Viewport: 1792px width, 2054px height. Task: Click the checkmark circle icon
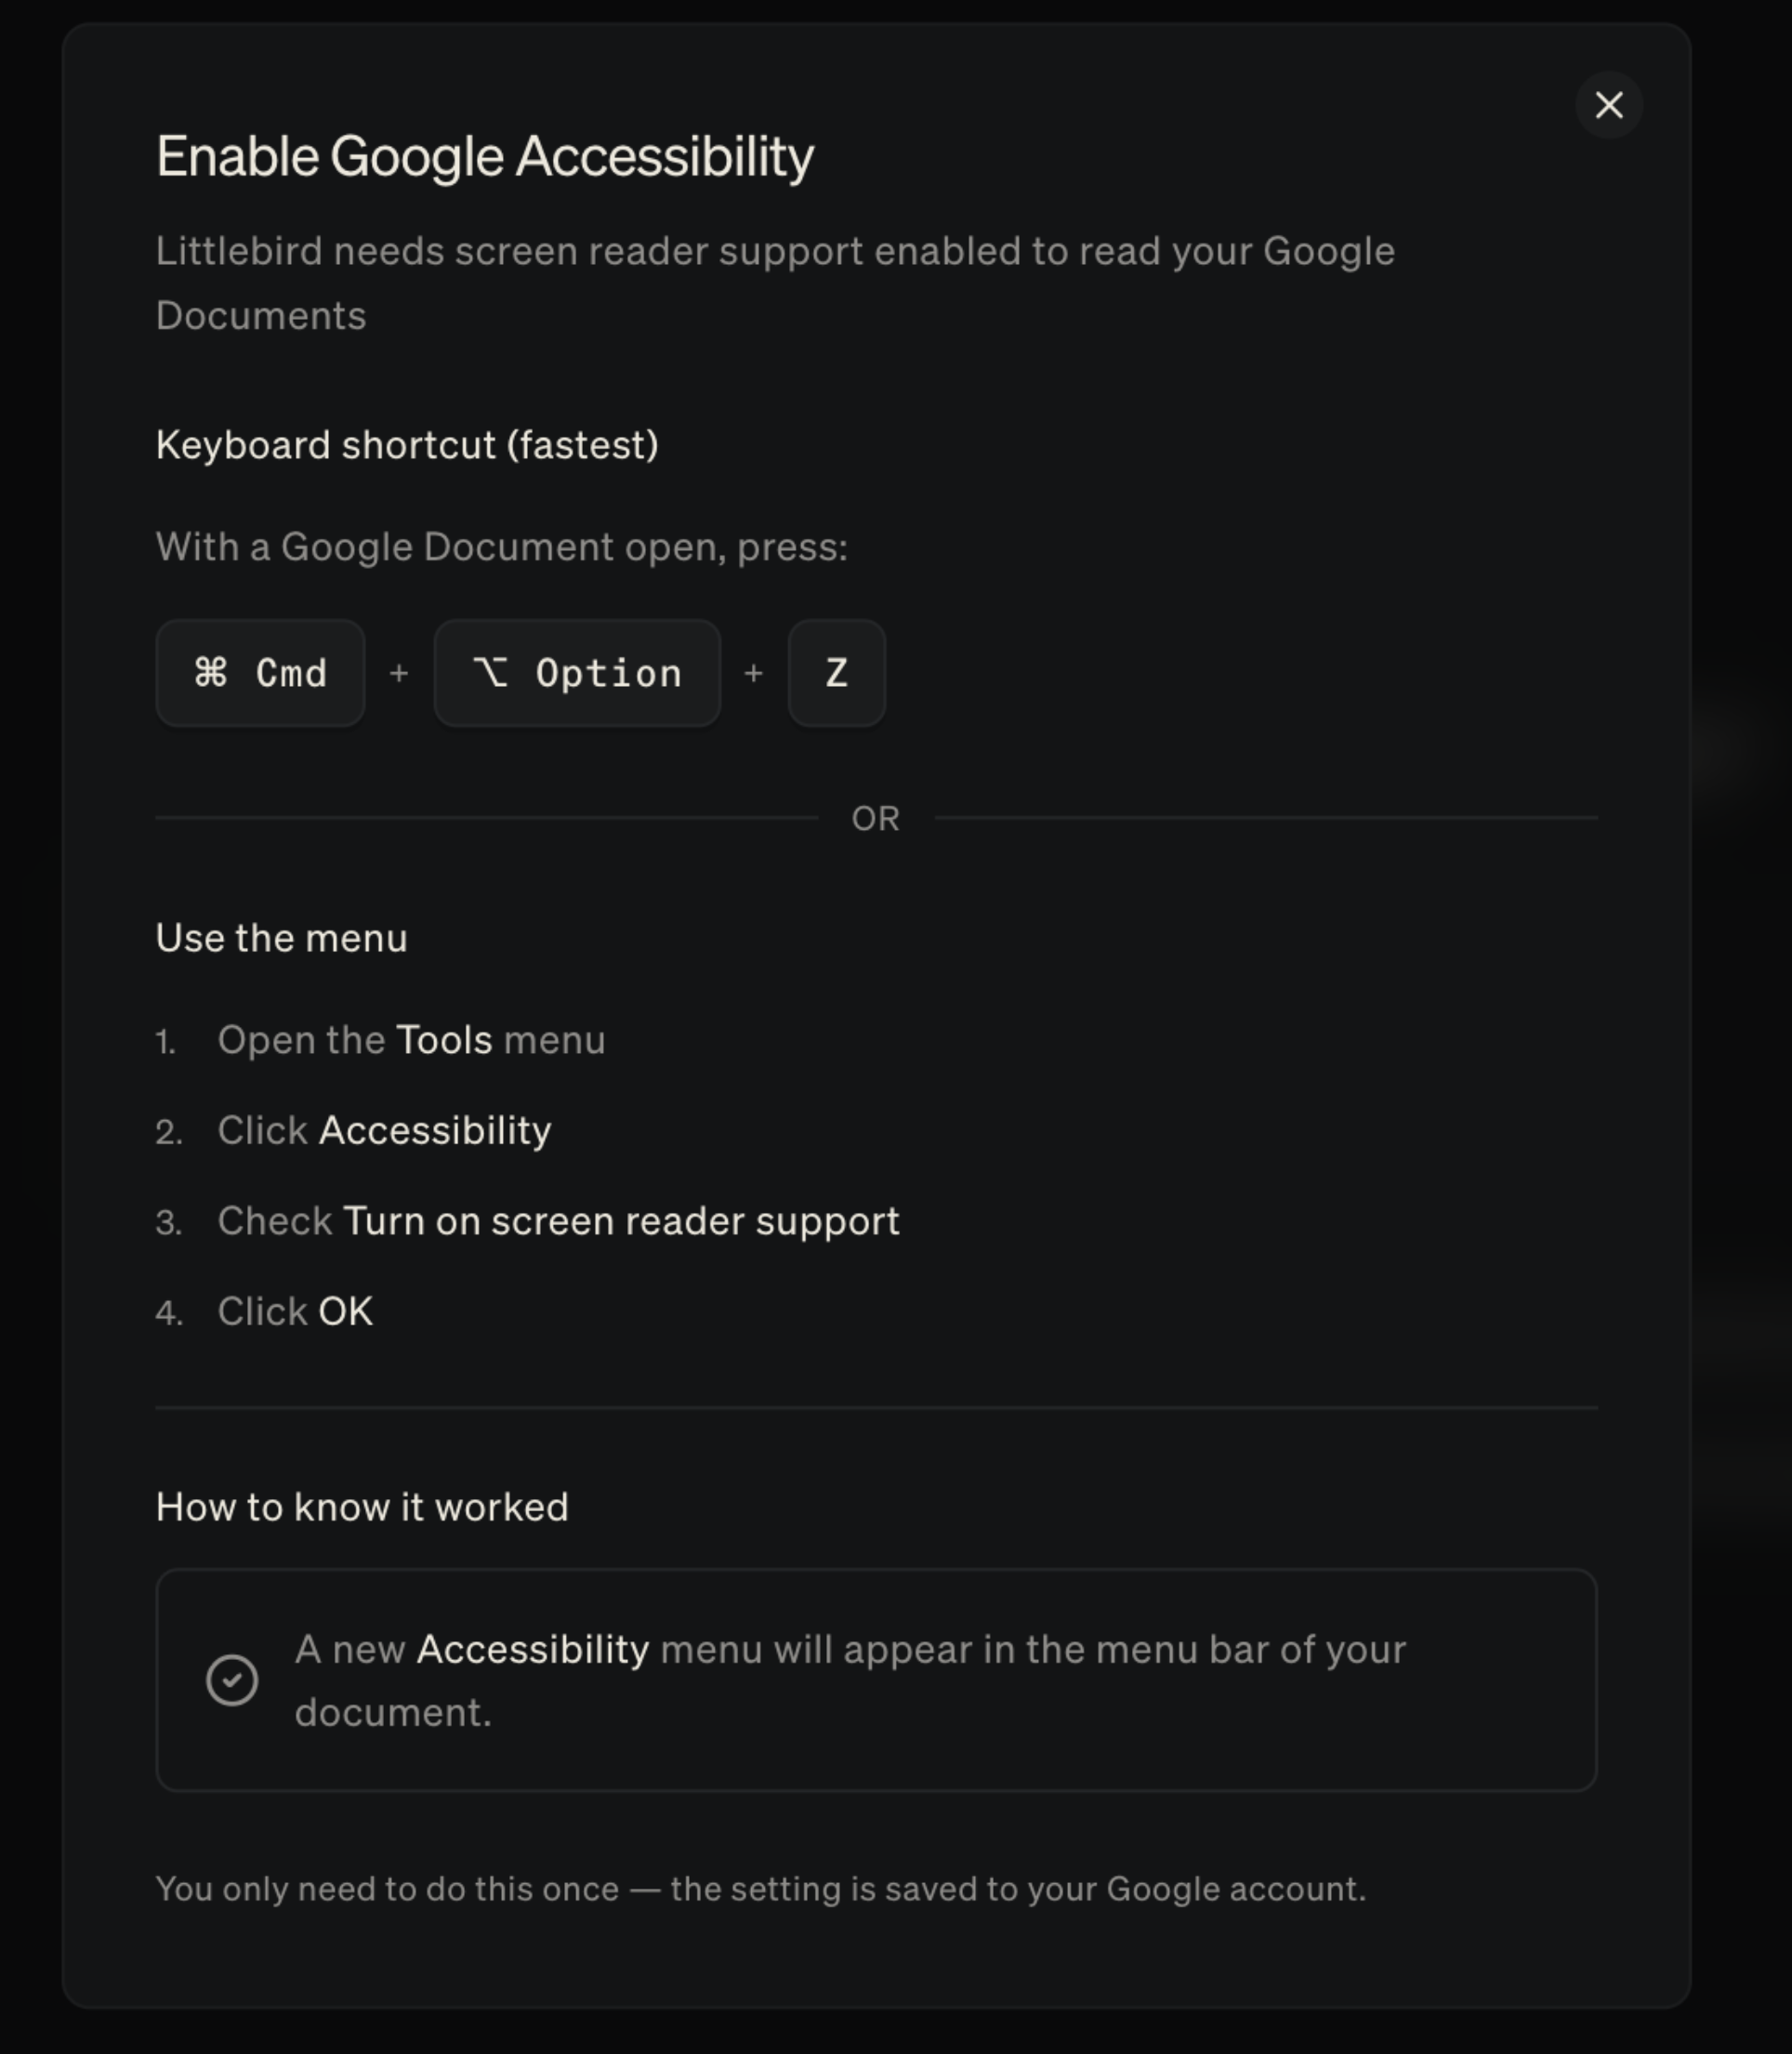(232, 1679)
